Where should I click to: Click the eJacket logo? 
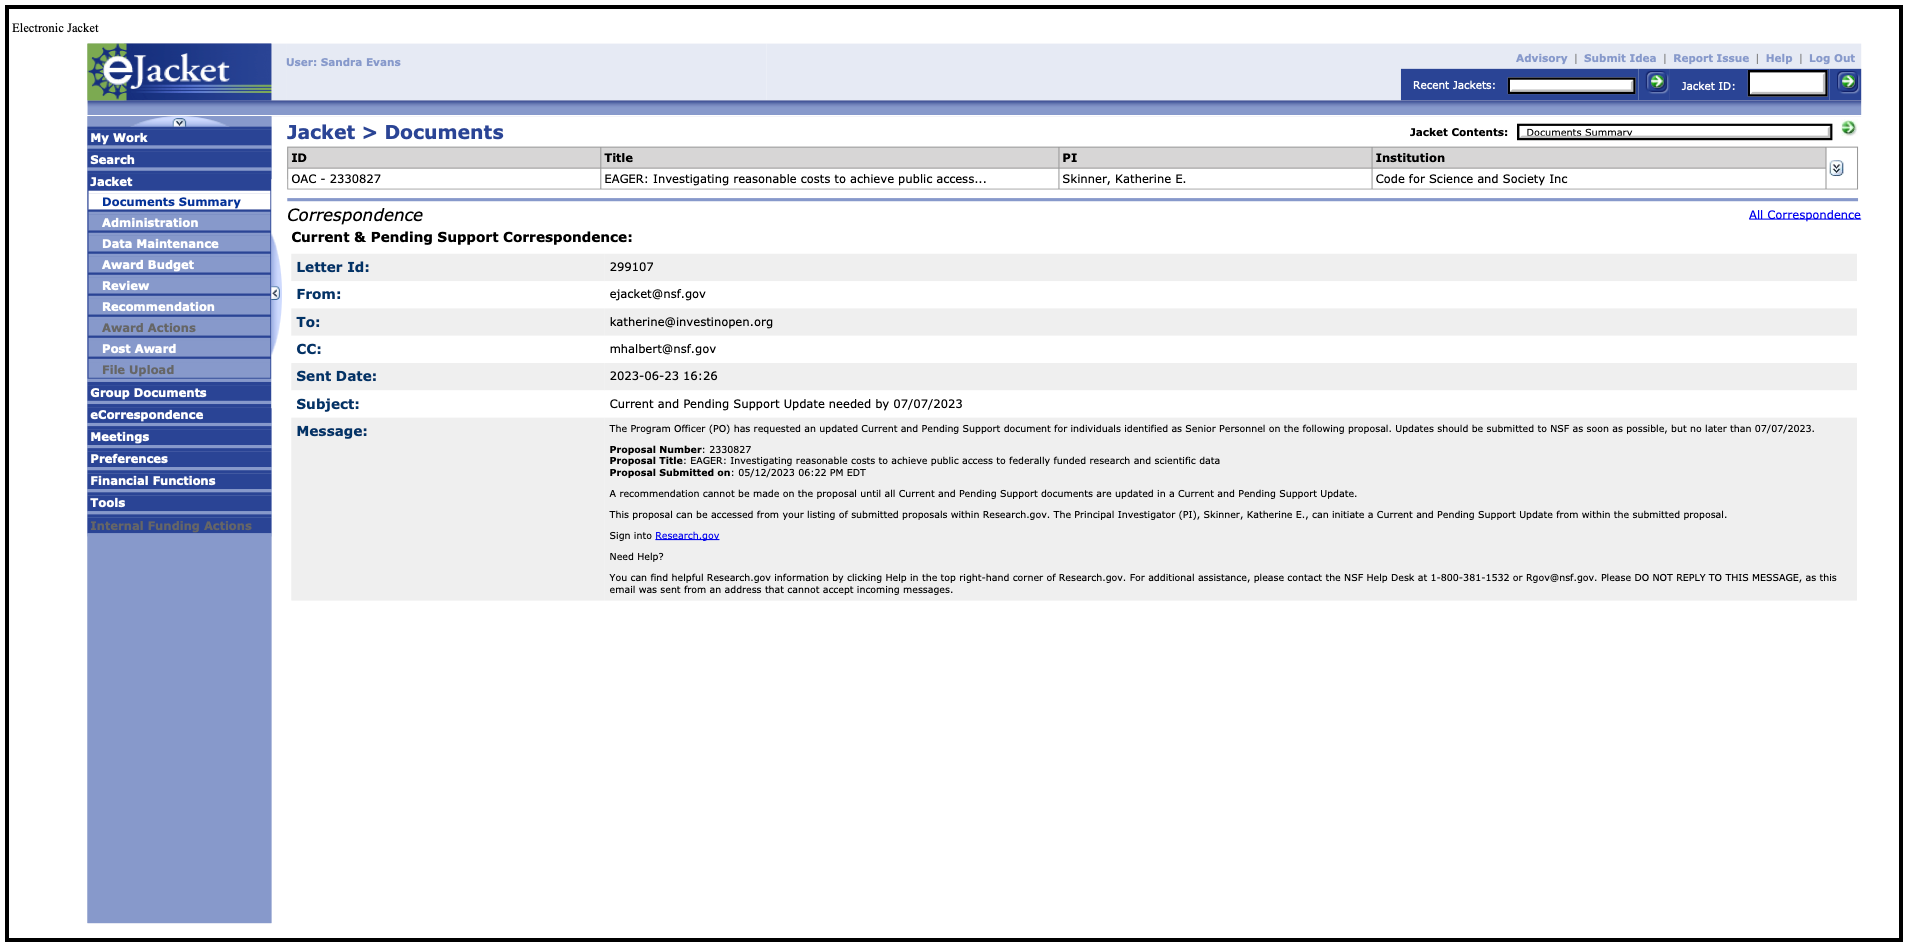(179, 72)
